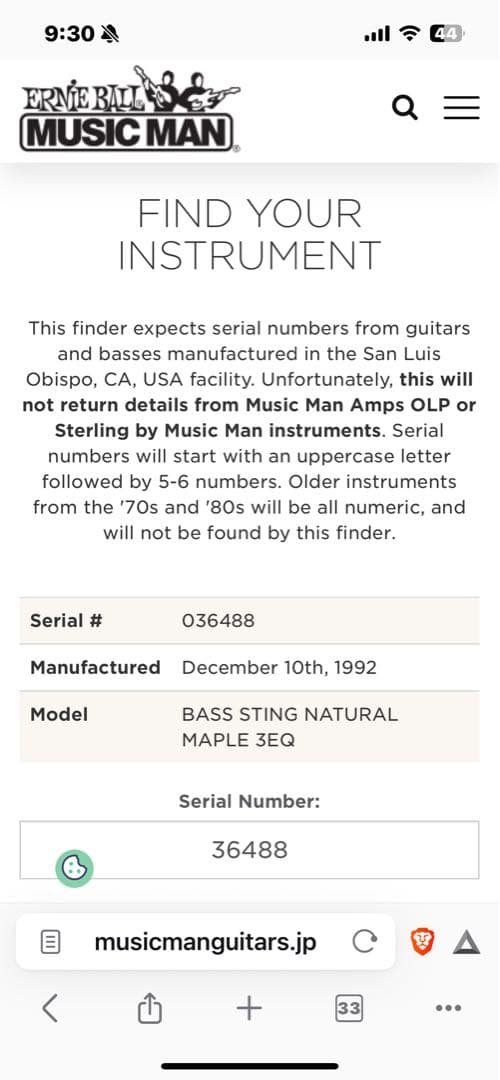This screenshot has width=500, height=1080.
Task: Open the hamburger navigation menu
Action: click(x=461, y=107)
